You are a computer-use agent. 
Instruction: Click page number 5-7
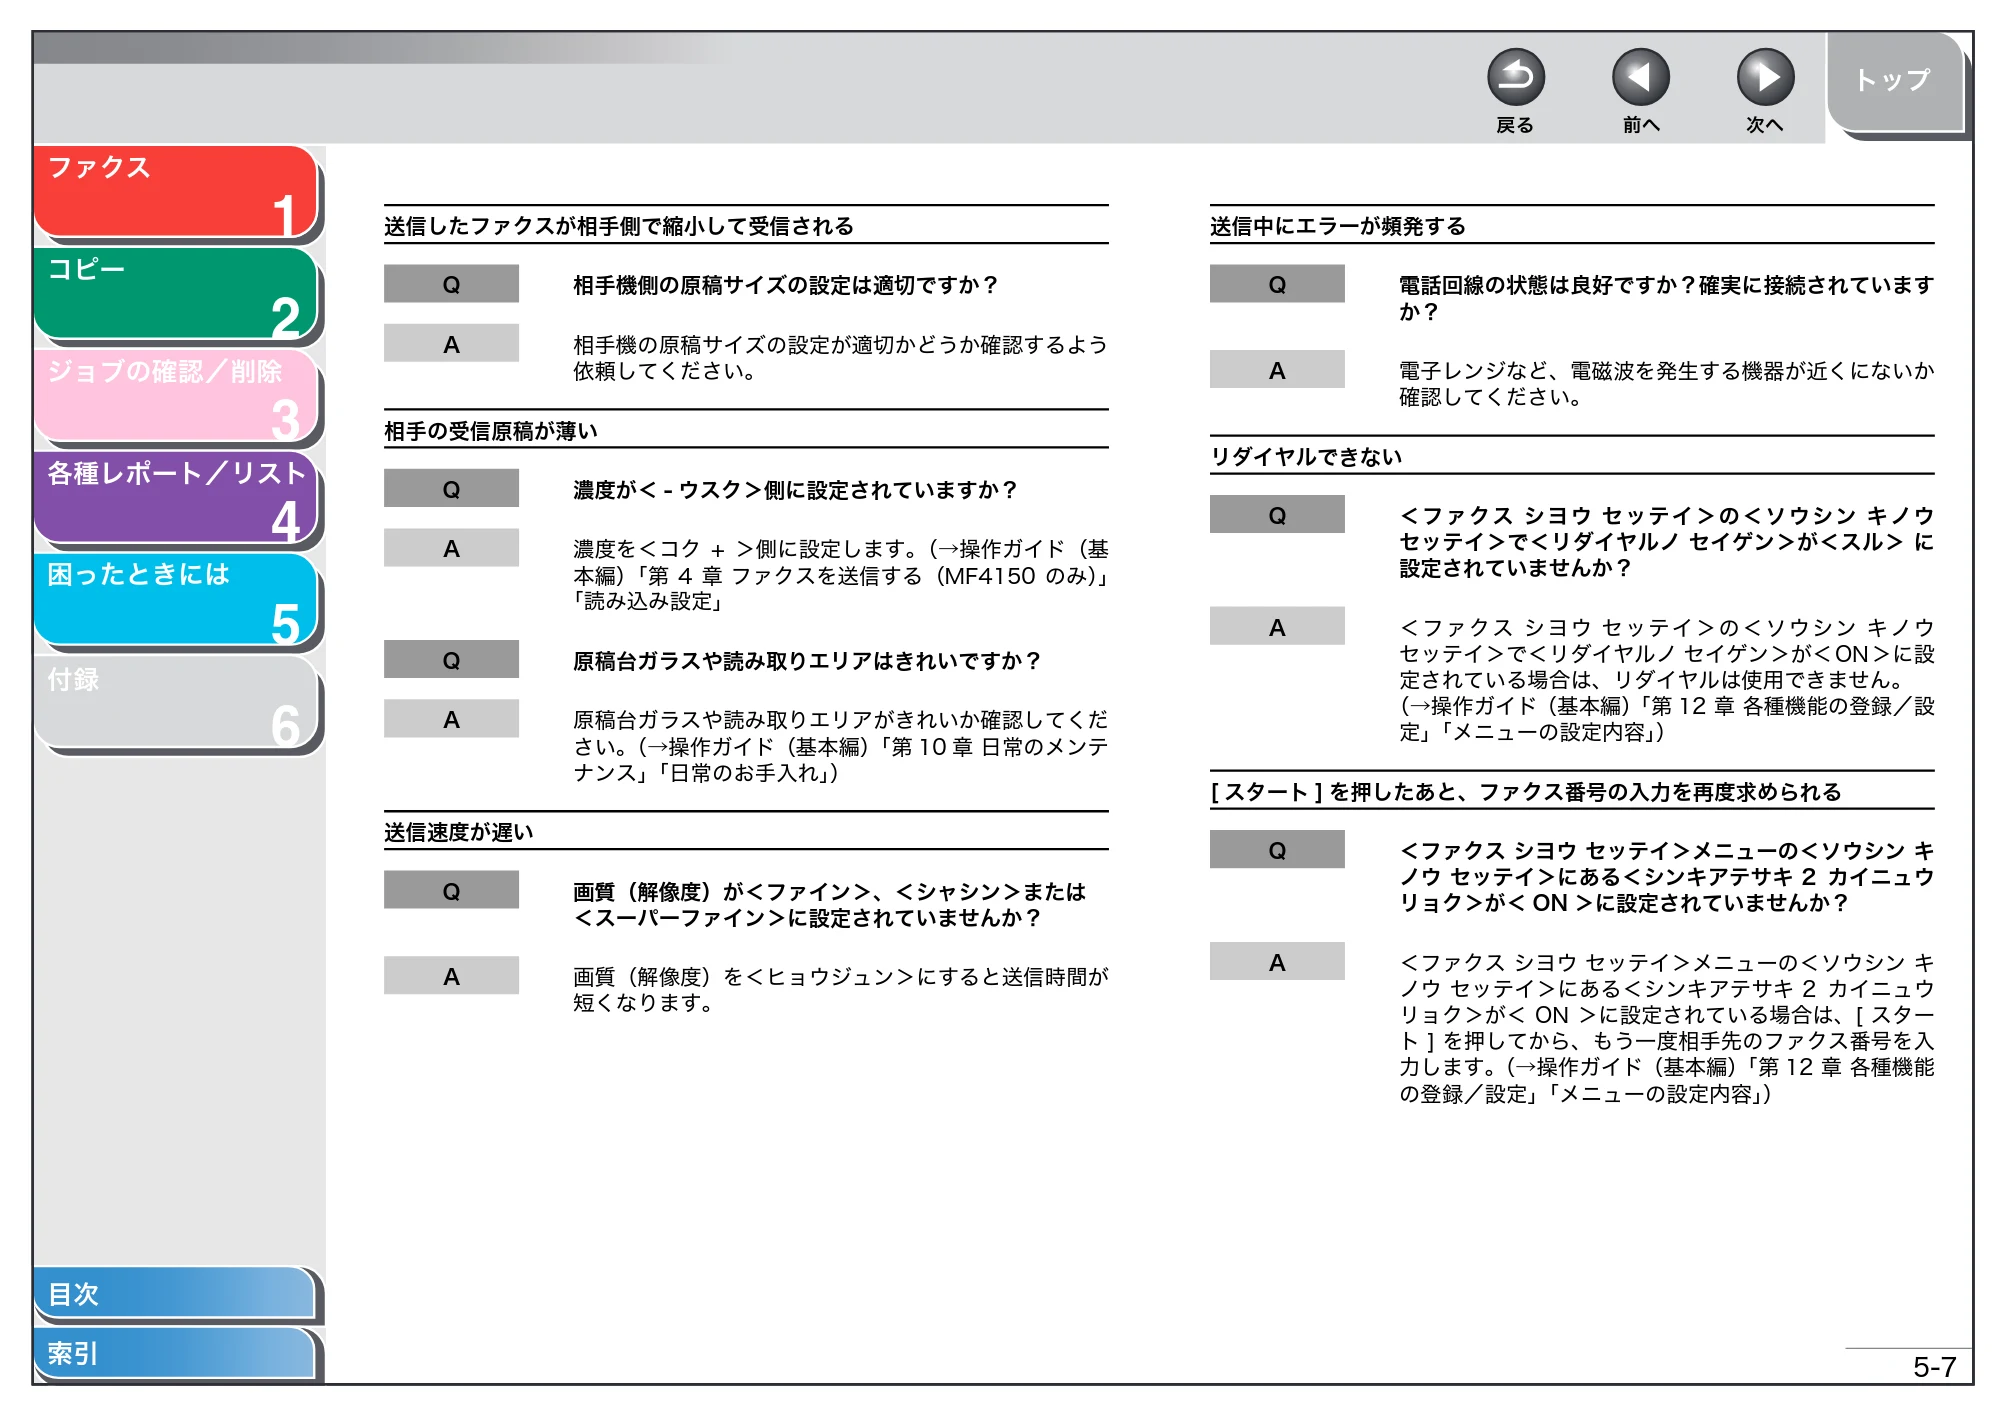coord(1934,1367)
